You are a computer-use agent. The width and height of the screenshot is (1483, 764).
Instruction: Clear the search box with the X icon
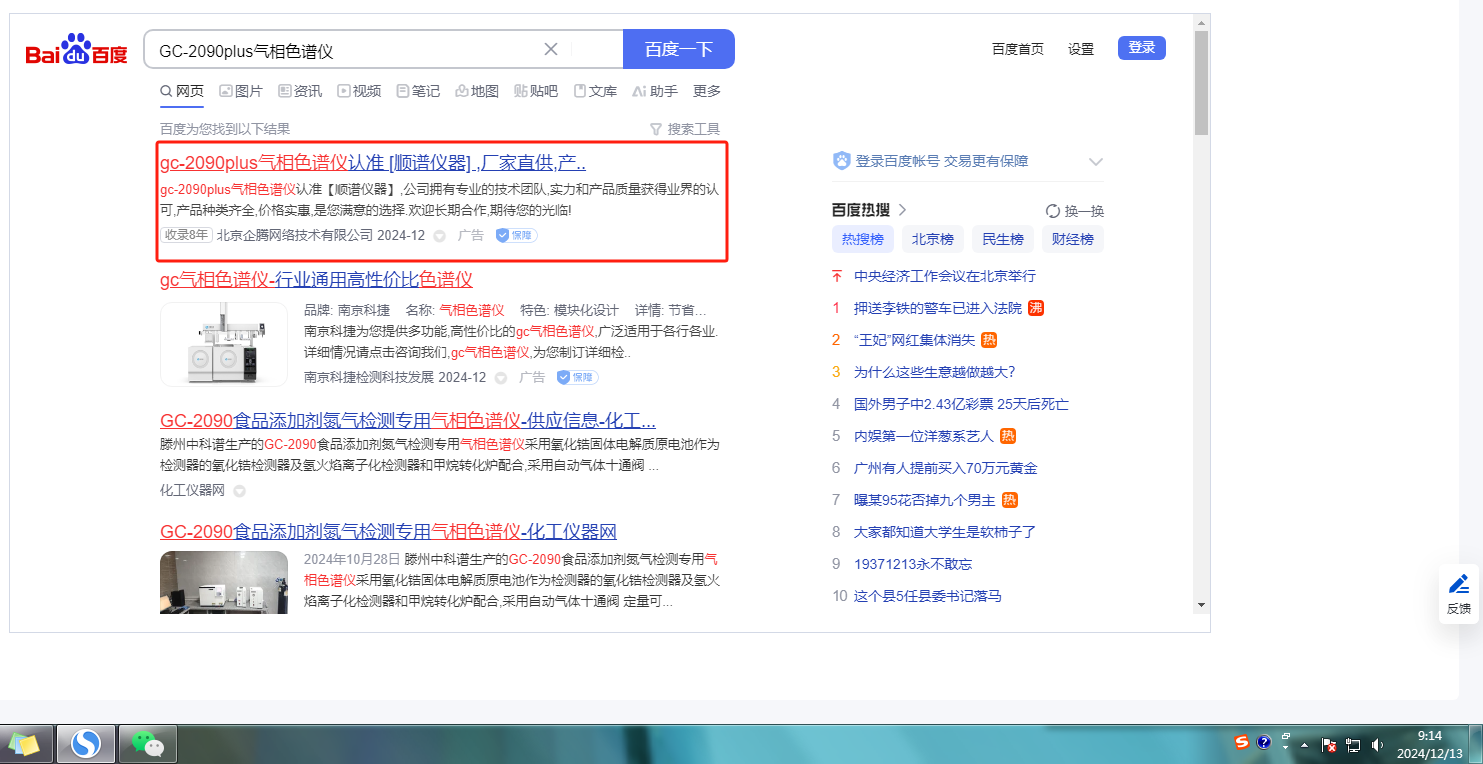point(551,49)
